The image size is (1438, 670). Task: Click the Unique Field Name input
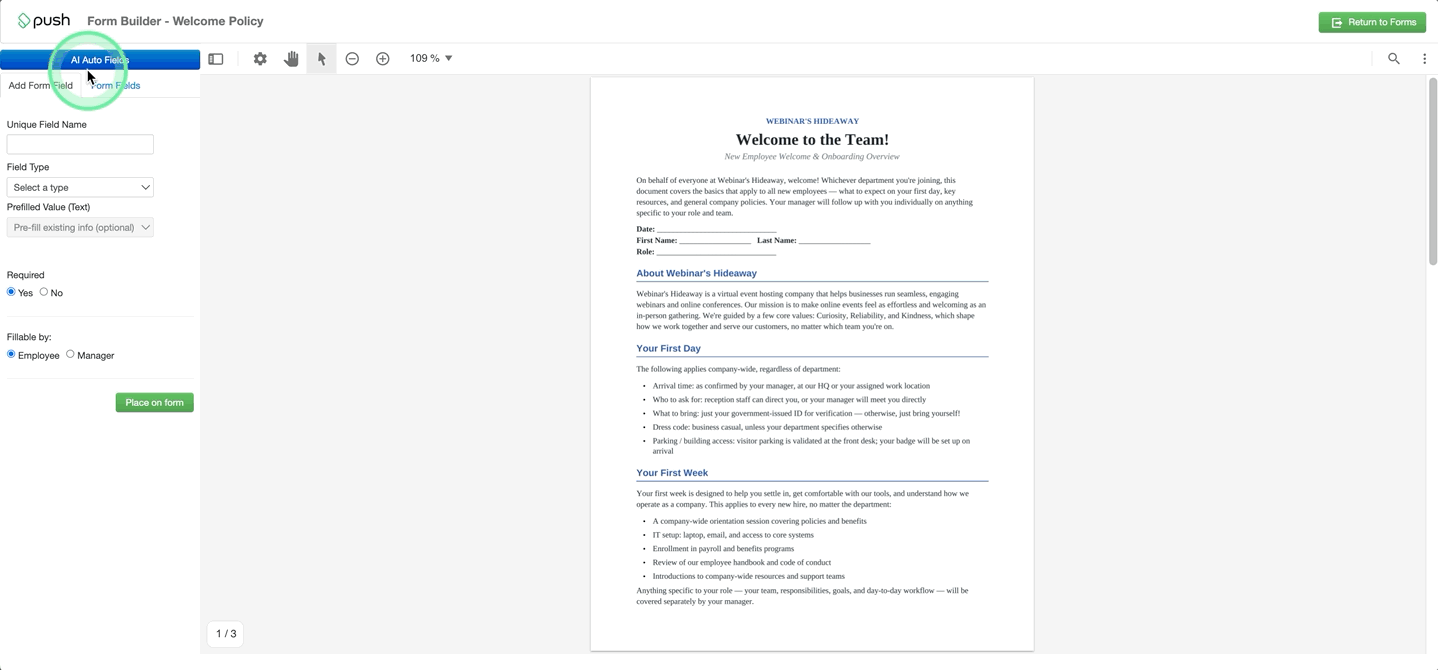[80, 144]
